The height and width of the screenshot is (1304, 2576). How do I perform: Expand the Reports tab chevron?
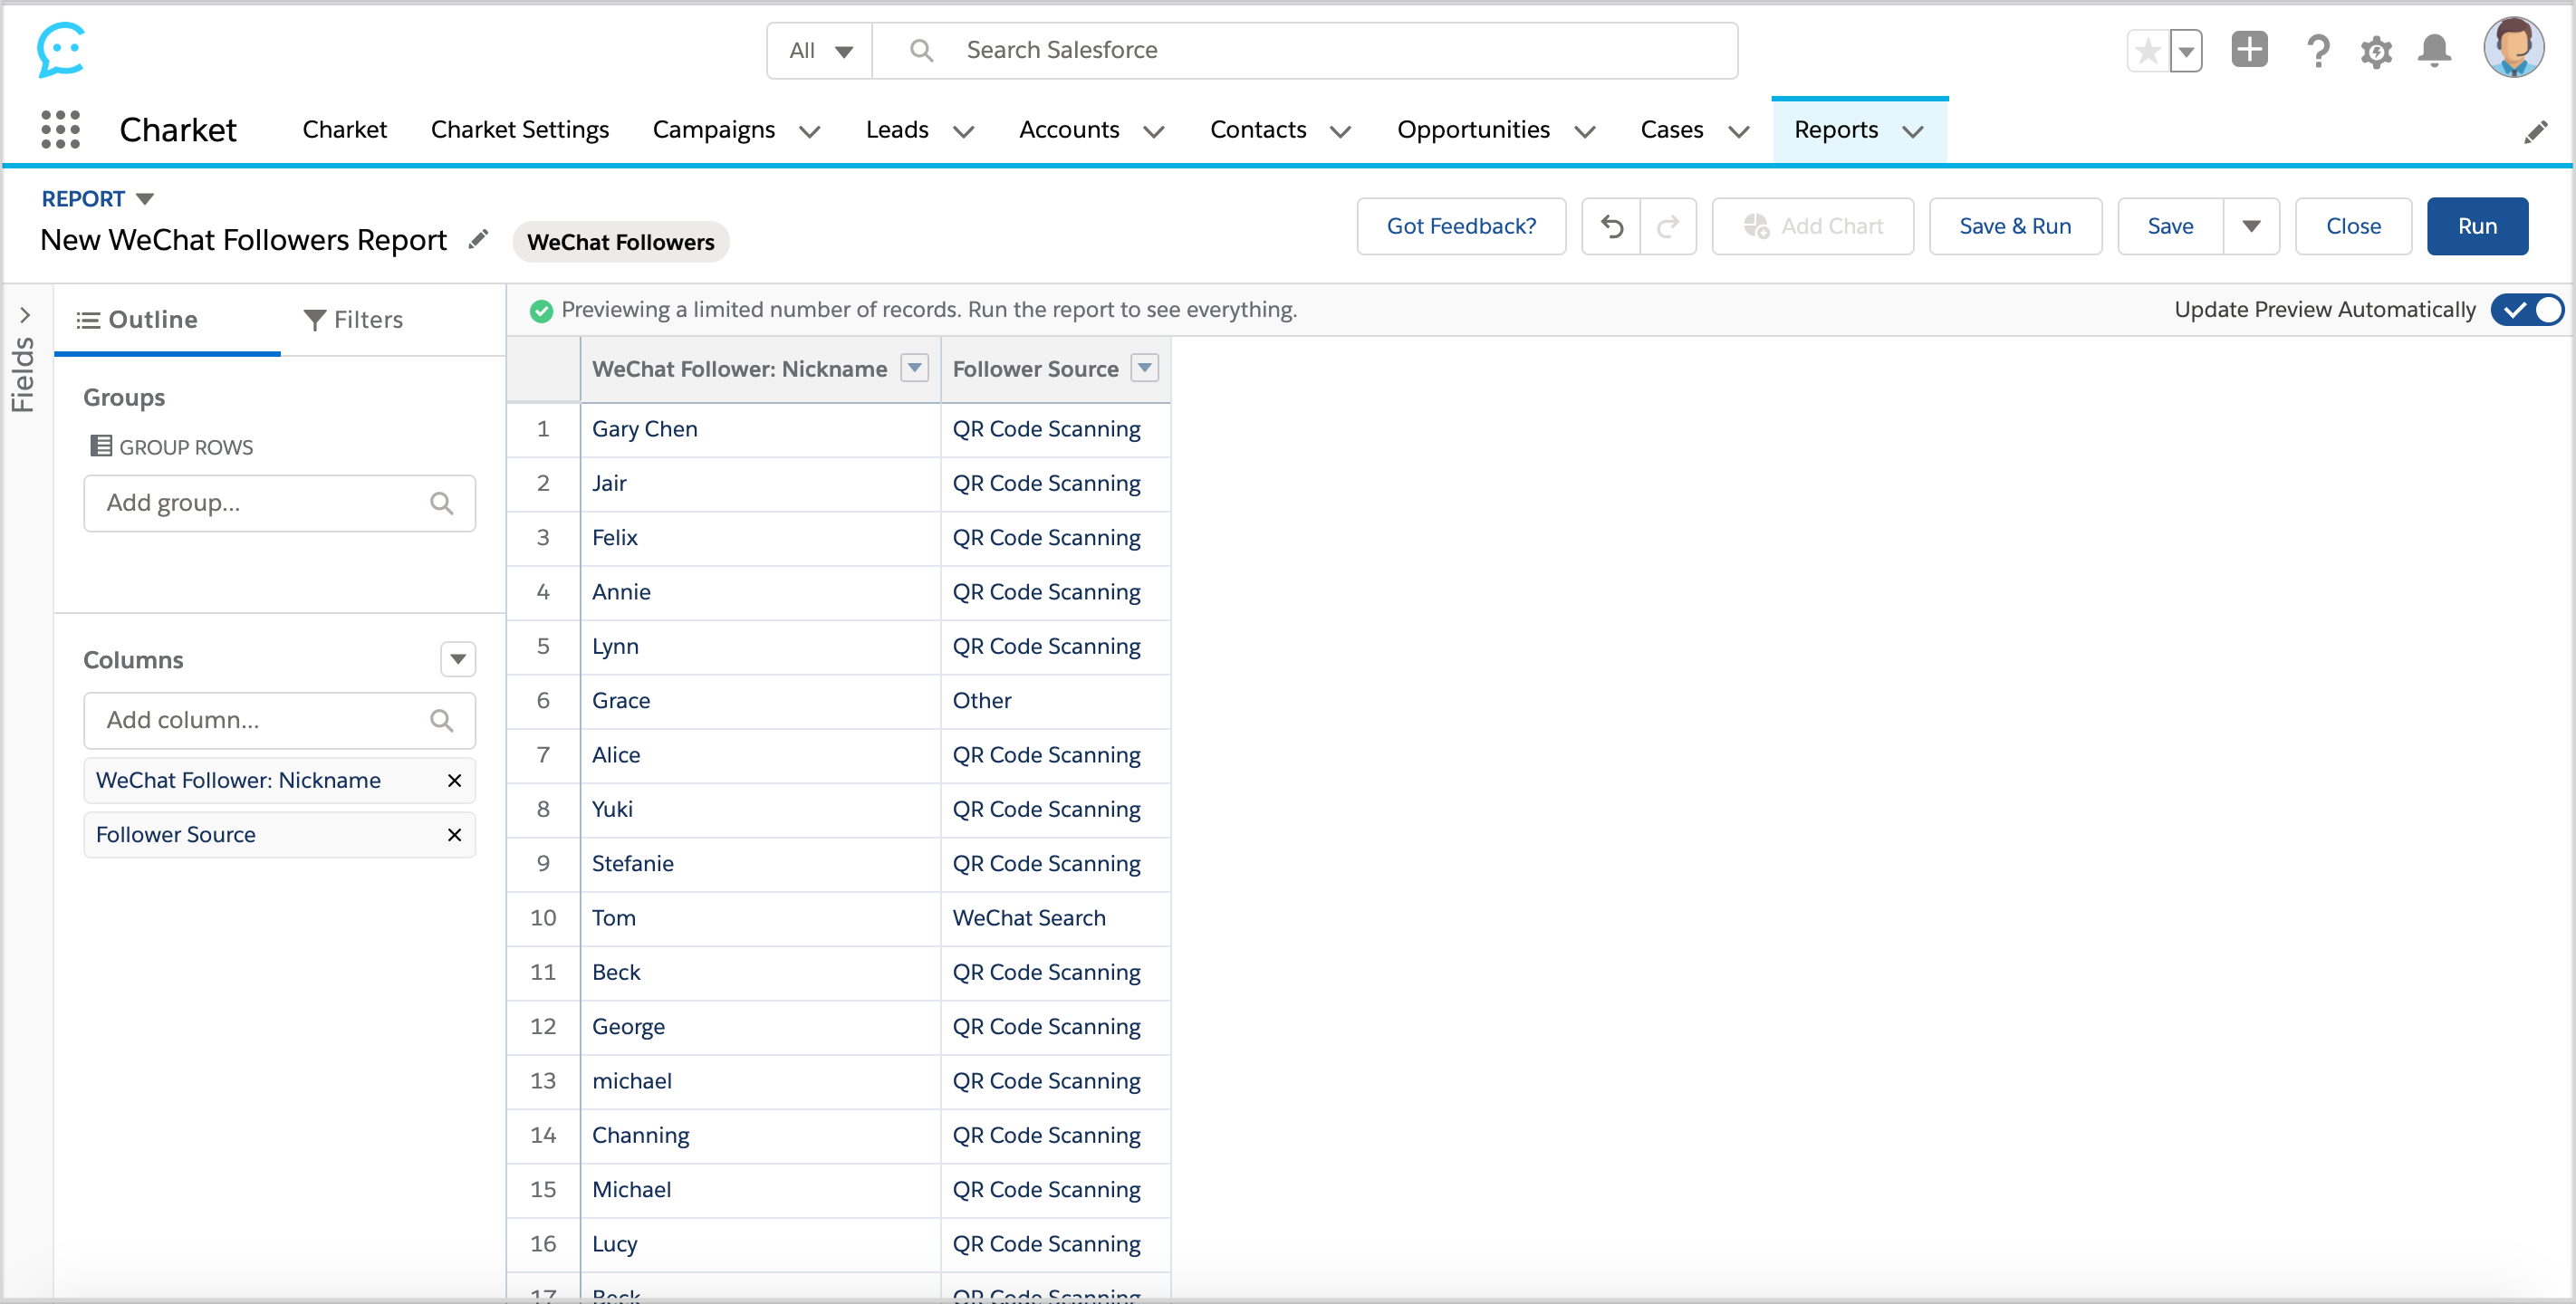1913,131
